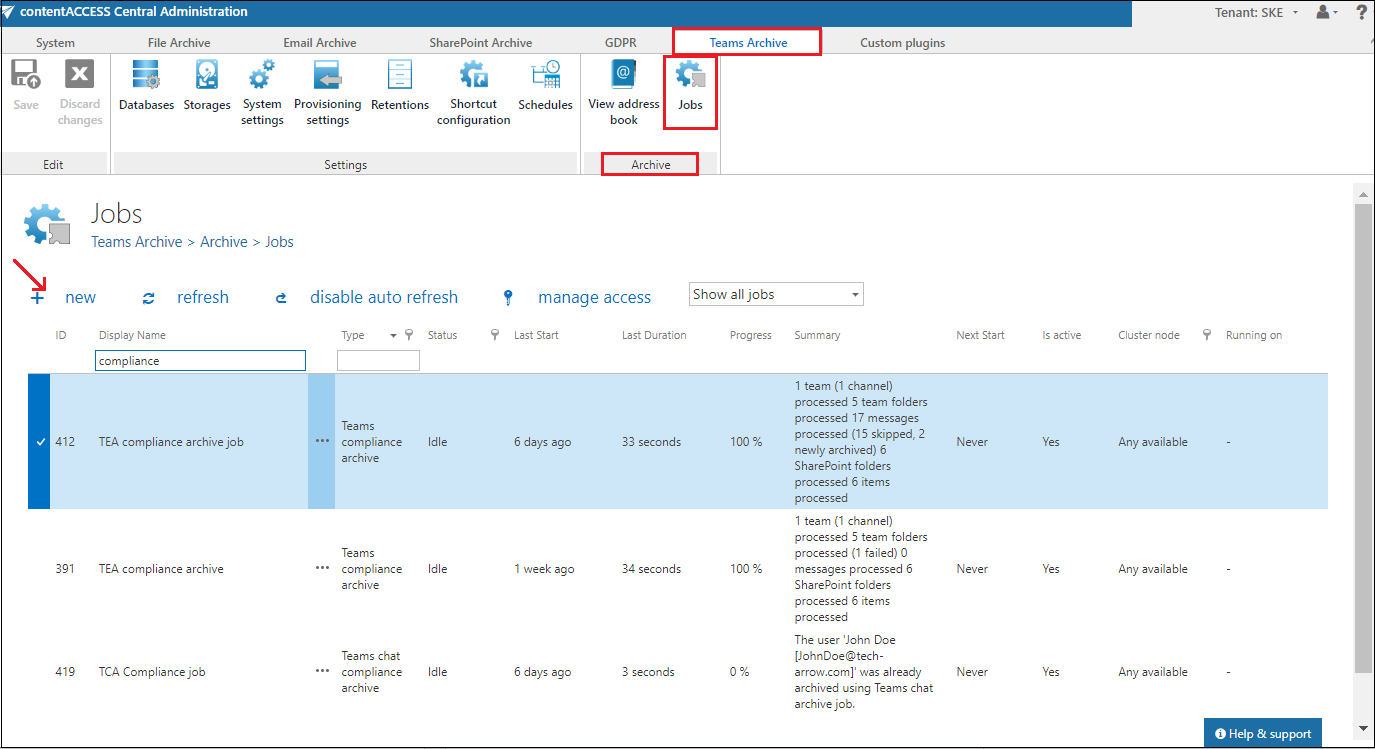The height and width of the screenshot is (749, 1375).
Task: Open the Type column sort arrow
Action: coord(393,335)
